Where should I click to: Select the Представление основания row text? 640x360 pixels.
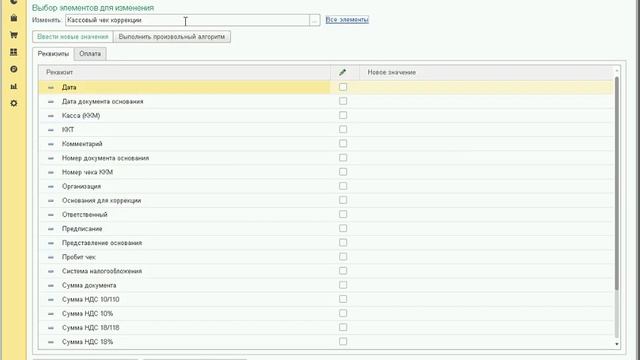[x=102, y=243]
